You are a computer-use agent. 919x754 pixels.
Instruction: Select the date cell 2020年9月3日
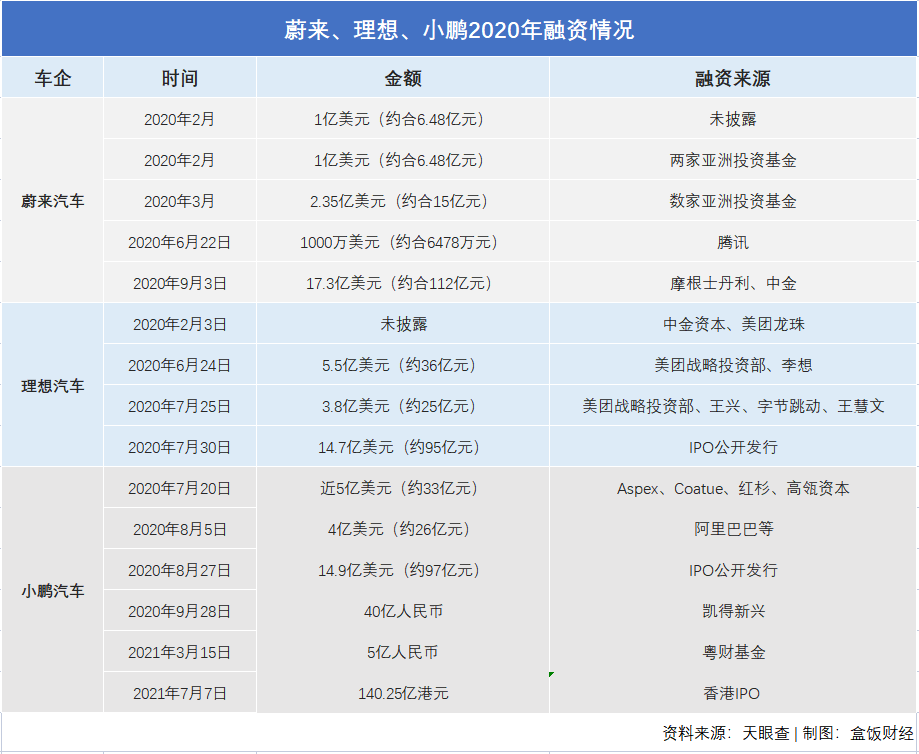pos(180,283)
